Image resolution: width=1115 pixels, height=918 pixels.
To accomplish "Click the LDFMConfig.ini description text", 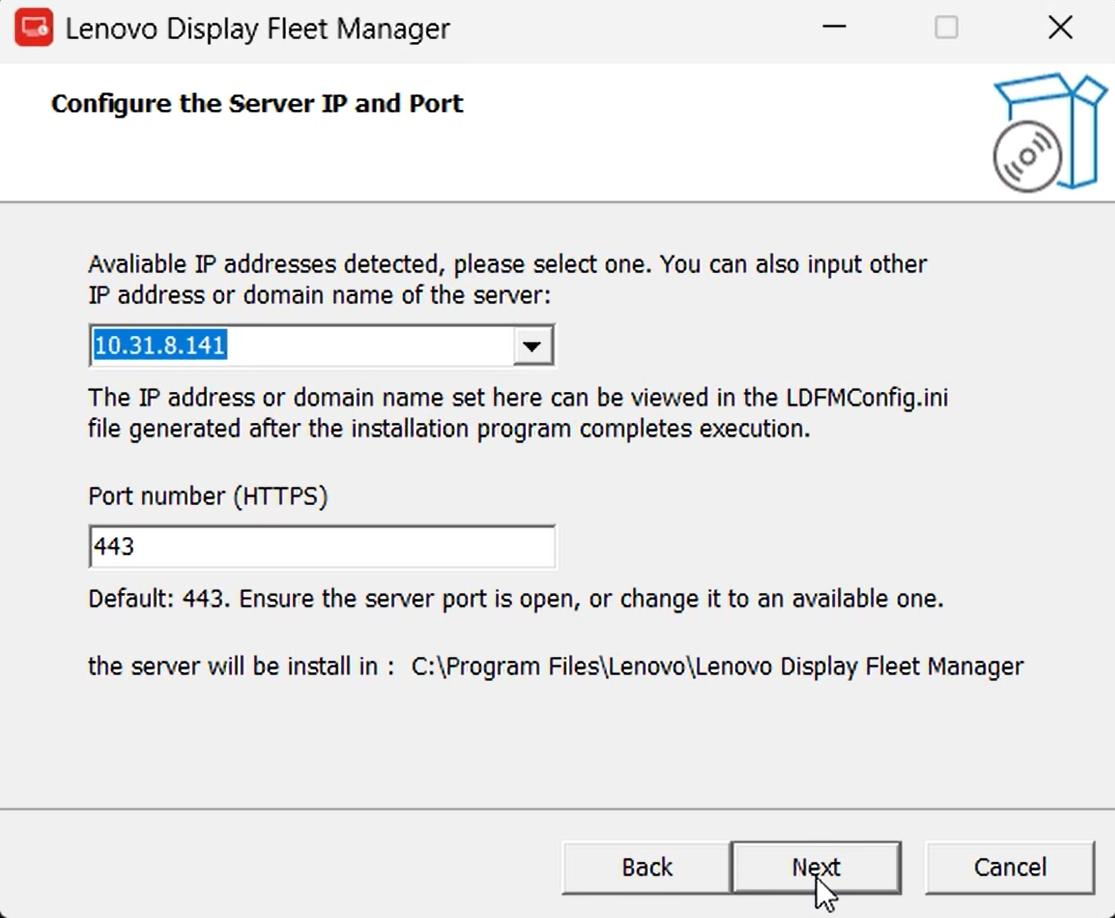I will pyautogui.click(x=518, y=412).
